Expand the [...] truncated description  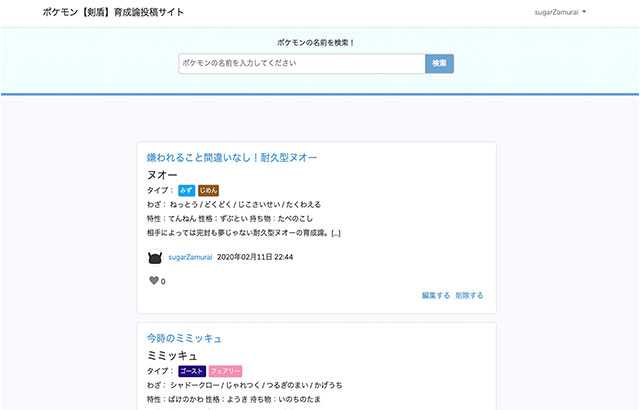336,233
